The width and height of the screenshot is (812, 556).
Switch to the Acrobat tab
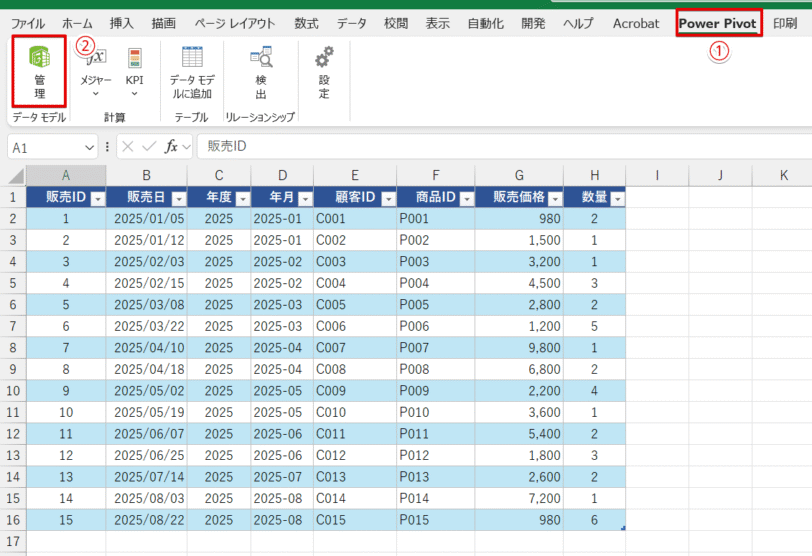[x=636, y=23]
